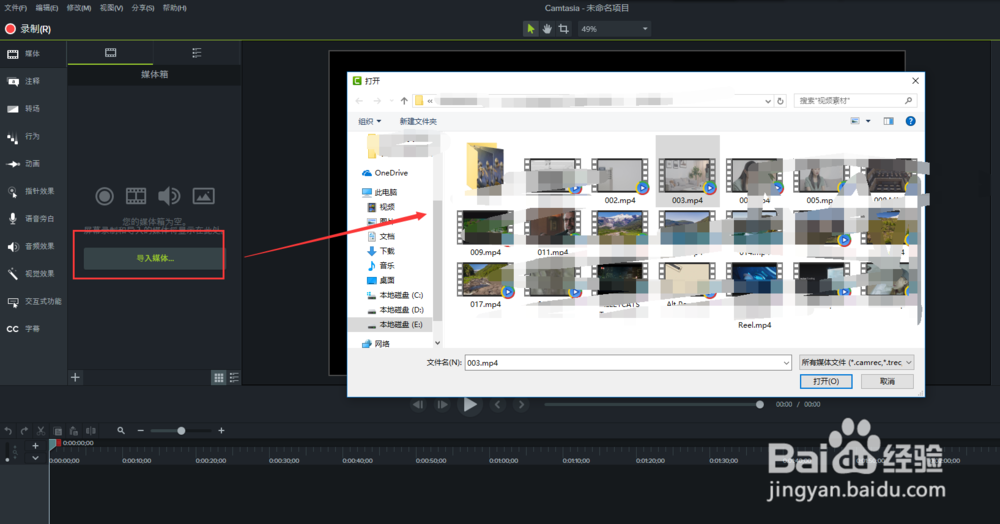Zoom out timeline with the minus button
Screen dimensions: 1000x524
click(x=140, y=431)
